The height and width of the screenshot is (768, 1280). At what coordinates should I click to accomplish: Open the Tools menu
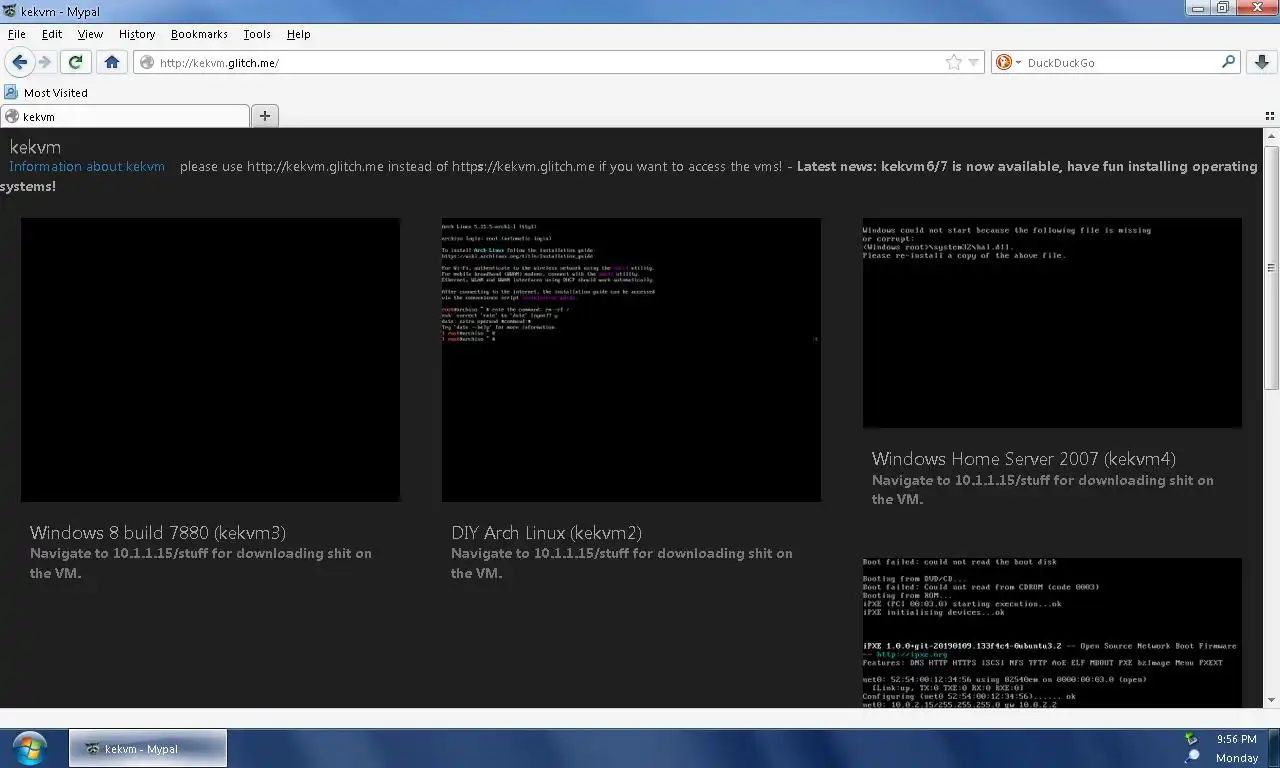(x=257, y=34)
